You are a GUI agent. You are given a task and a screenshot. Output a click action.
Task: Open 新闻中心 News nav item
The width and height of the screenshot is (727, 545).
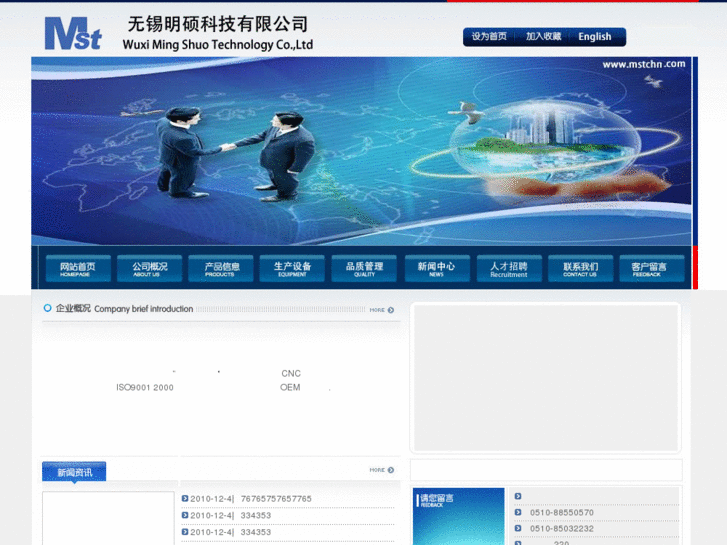437,269
